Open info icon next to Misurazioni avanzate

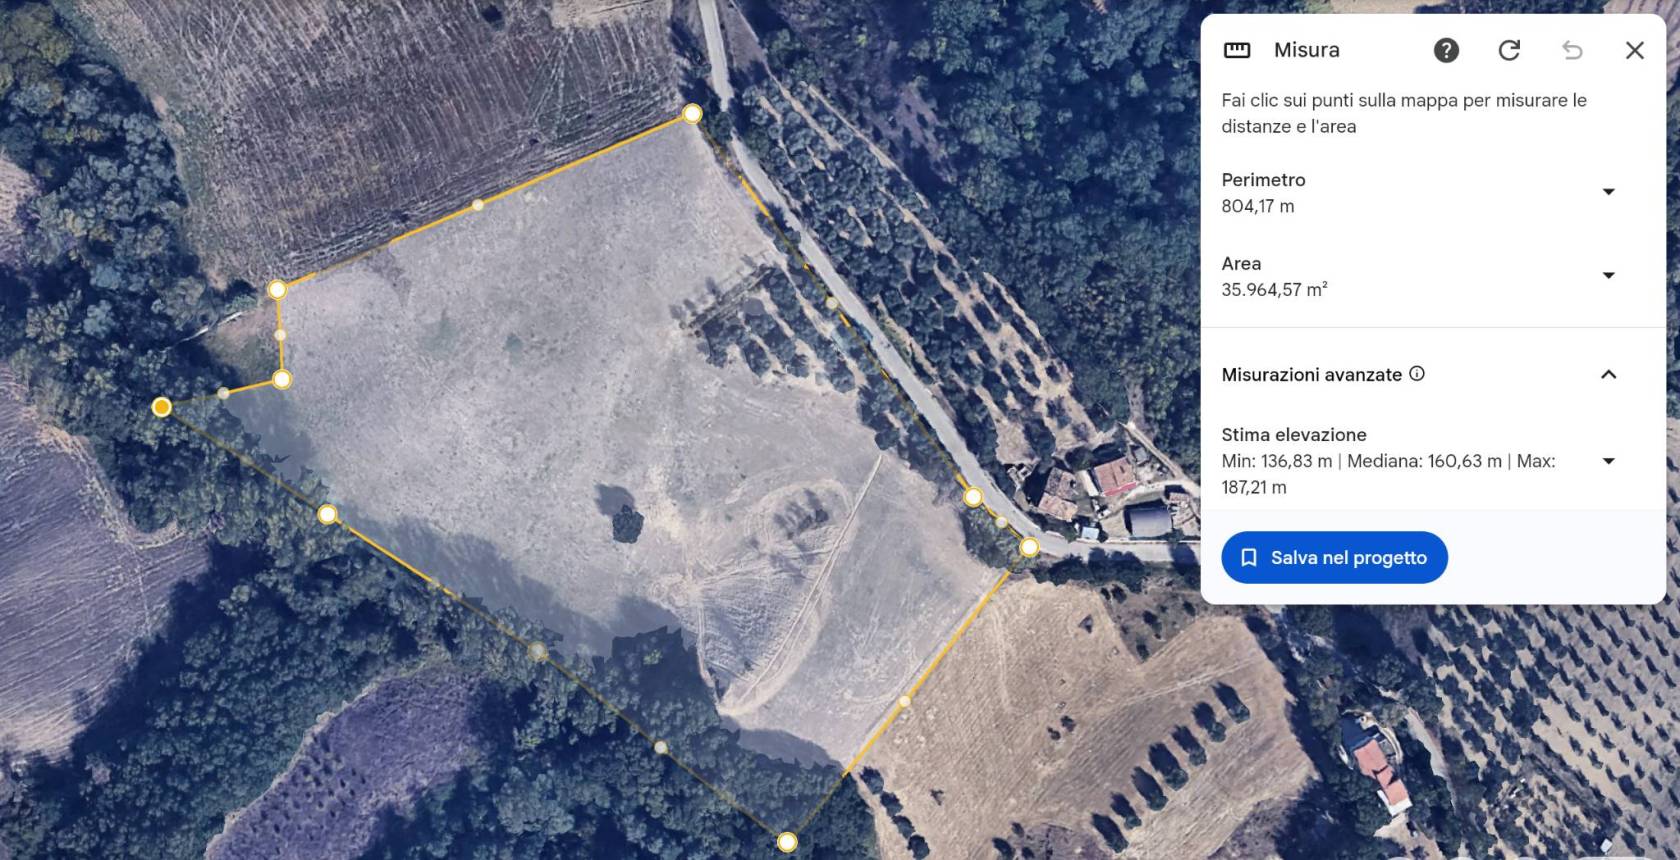(x=1417, y=373)
